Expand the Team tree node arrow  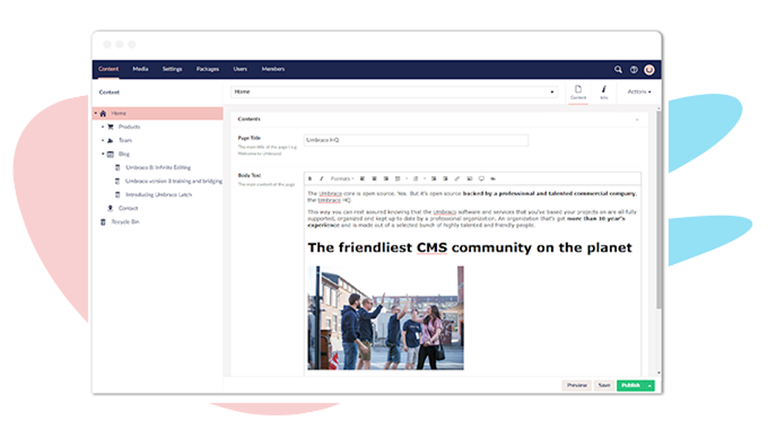coord(103,141)
